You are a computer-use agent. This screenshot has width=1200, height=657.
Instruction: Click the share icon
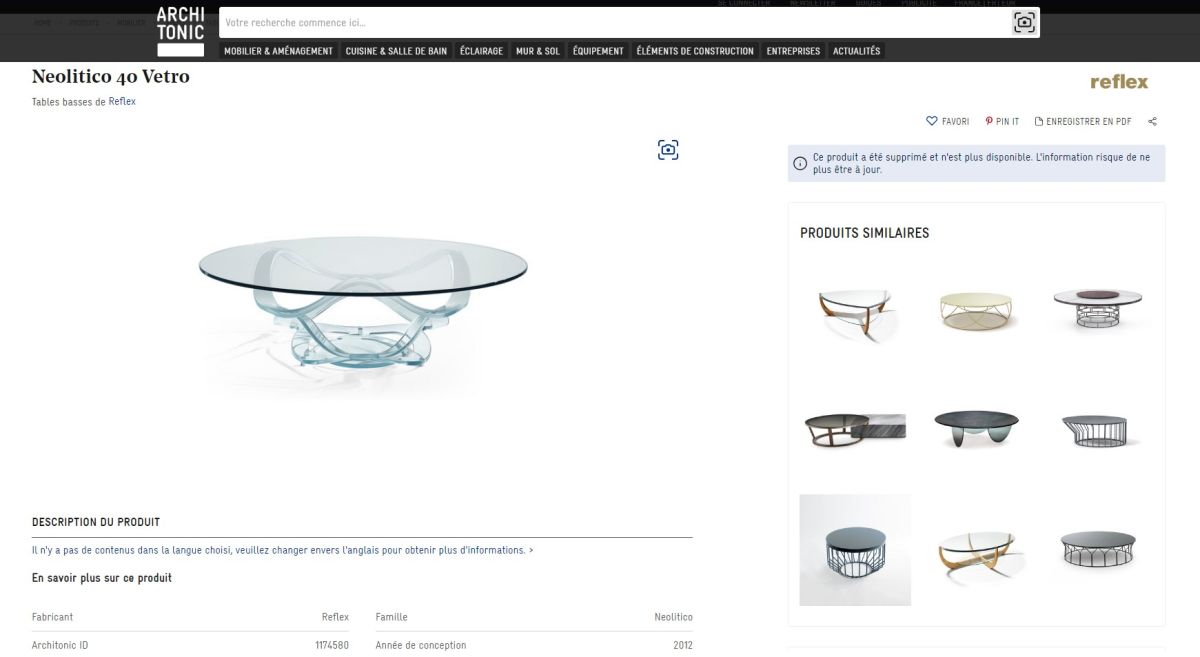point(1152,121)
